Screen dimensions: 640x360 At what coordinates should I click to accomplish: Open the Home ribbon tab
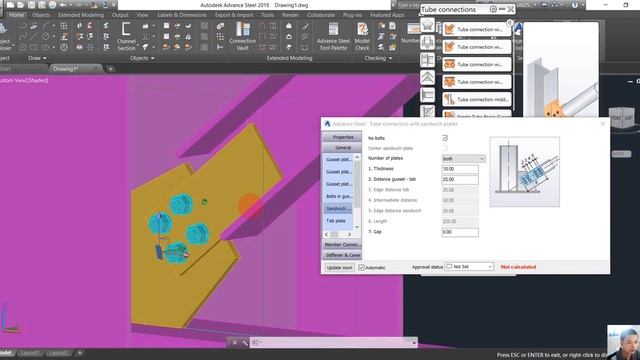16,15
